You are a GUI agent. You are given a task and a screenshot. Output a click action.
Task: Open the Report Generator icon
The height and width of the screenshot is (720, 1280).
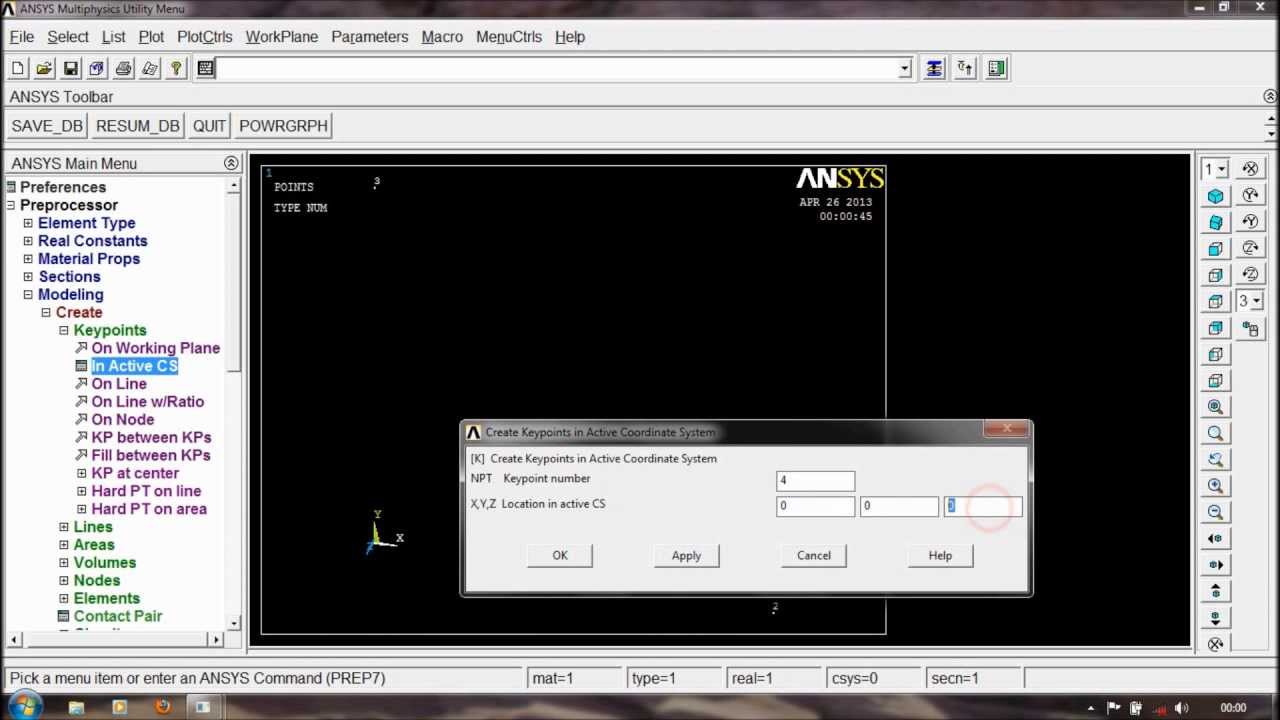click(x=150, y=68)
